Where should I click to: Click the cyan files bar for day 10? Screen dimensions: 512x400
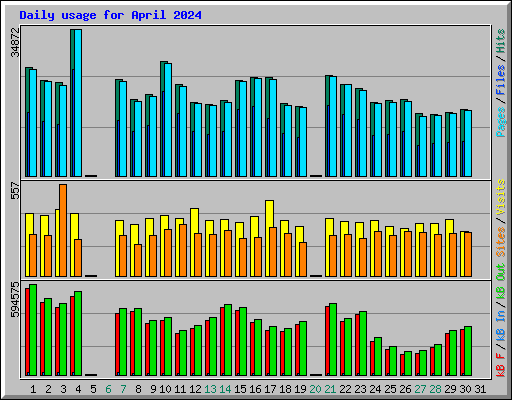pos(168,120)
